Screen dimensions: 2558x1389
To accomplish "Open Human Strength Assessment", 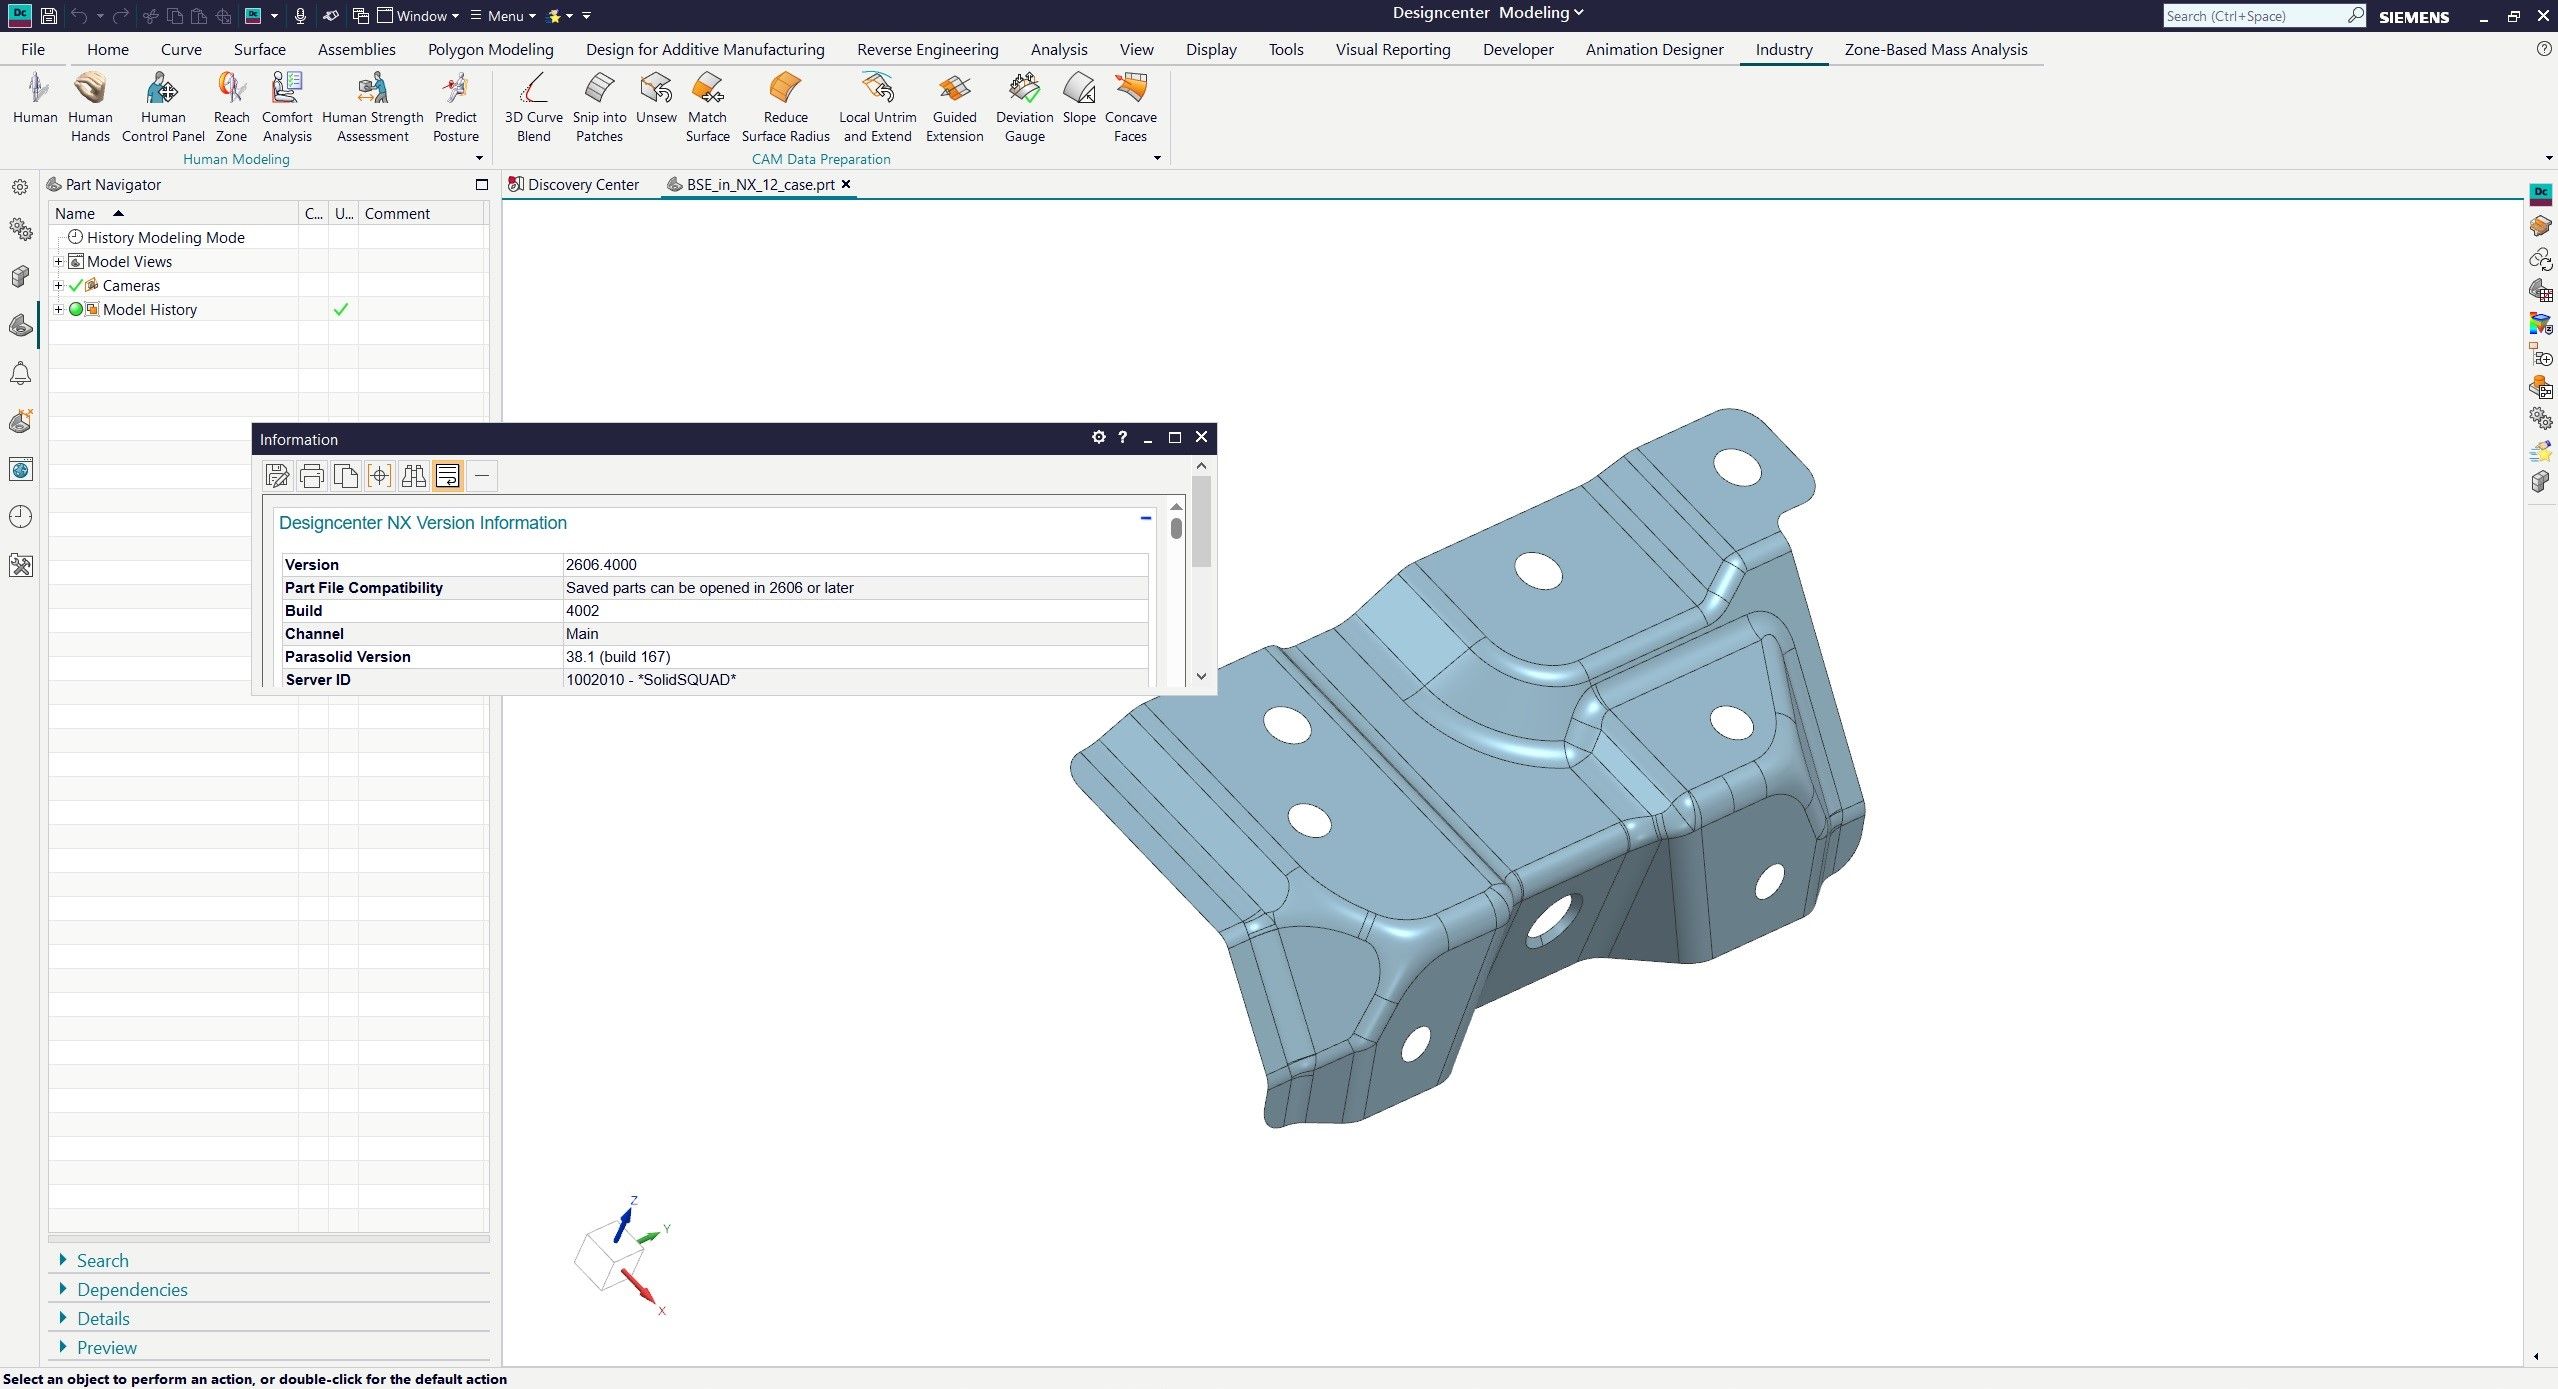I will pos(372,107).
